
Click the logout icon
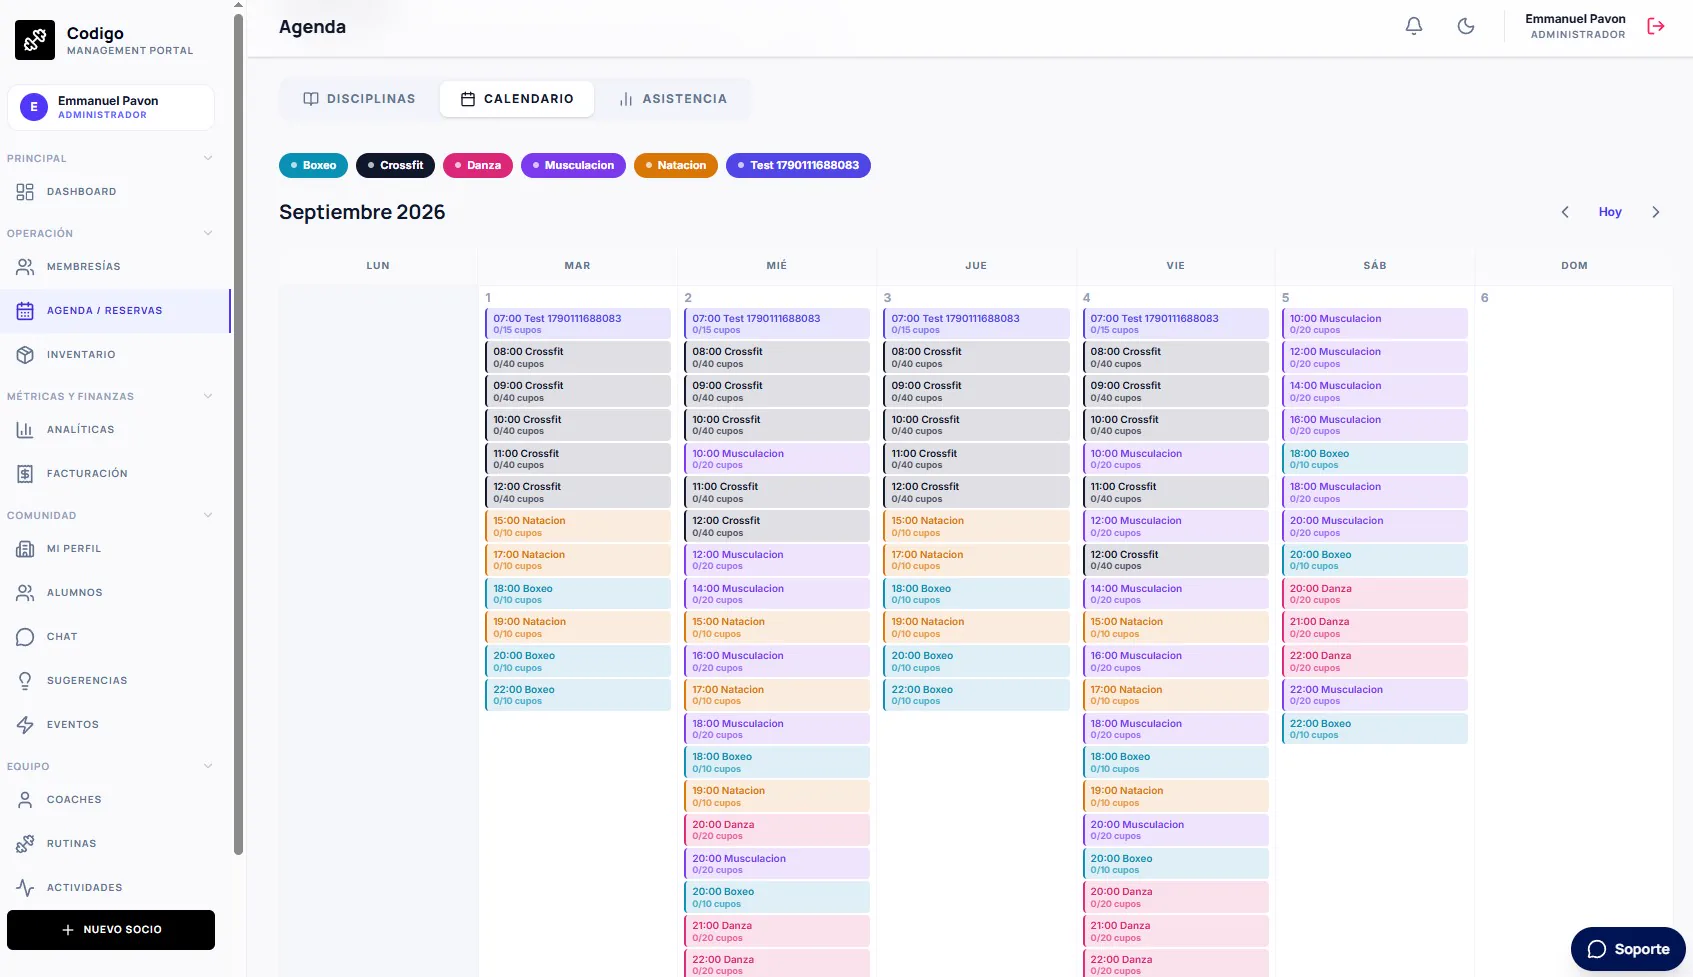point(1656,27)
